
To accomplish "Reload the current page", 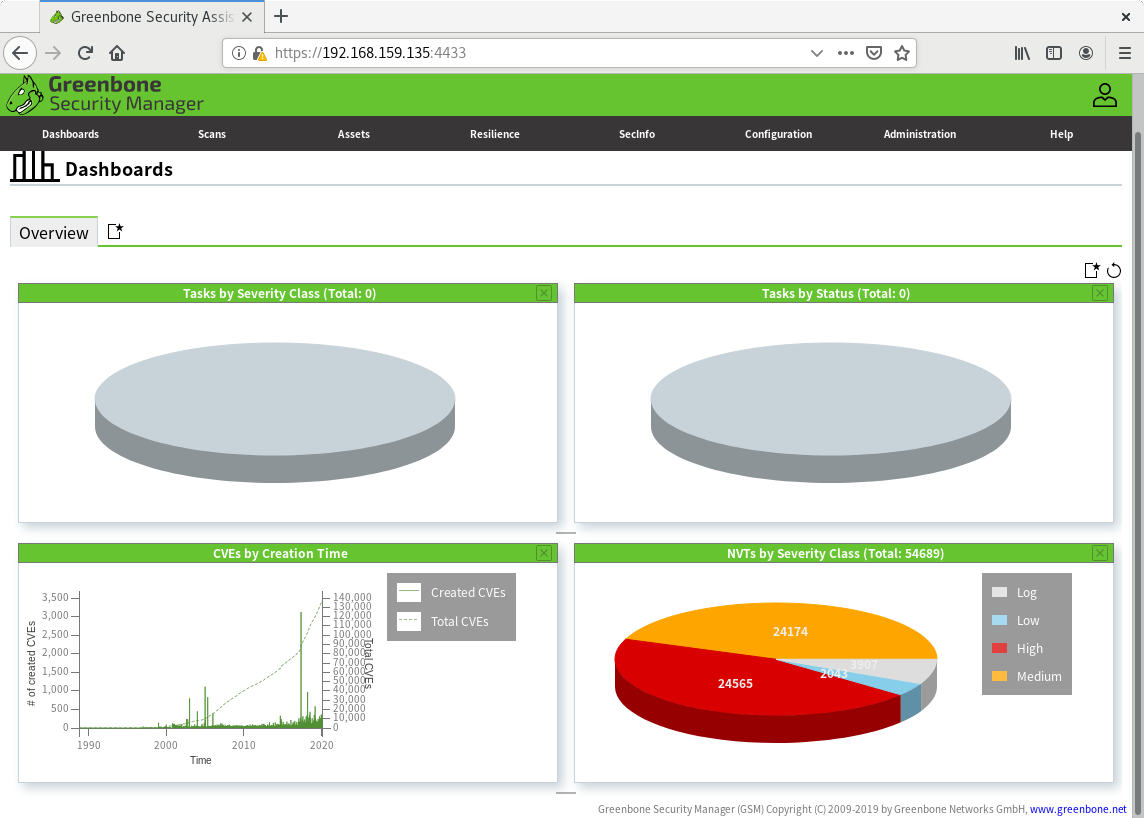I will point(85,53).
